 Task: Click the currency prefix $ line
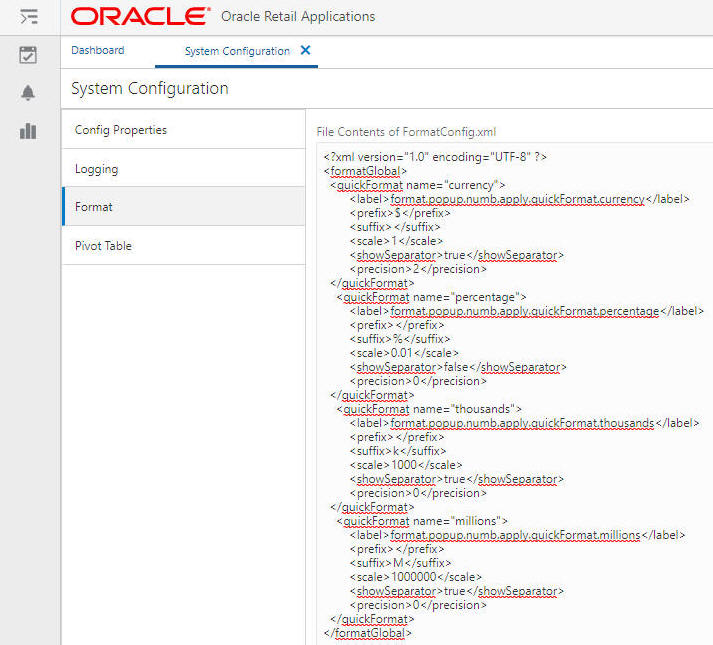400,213
